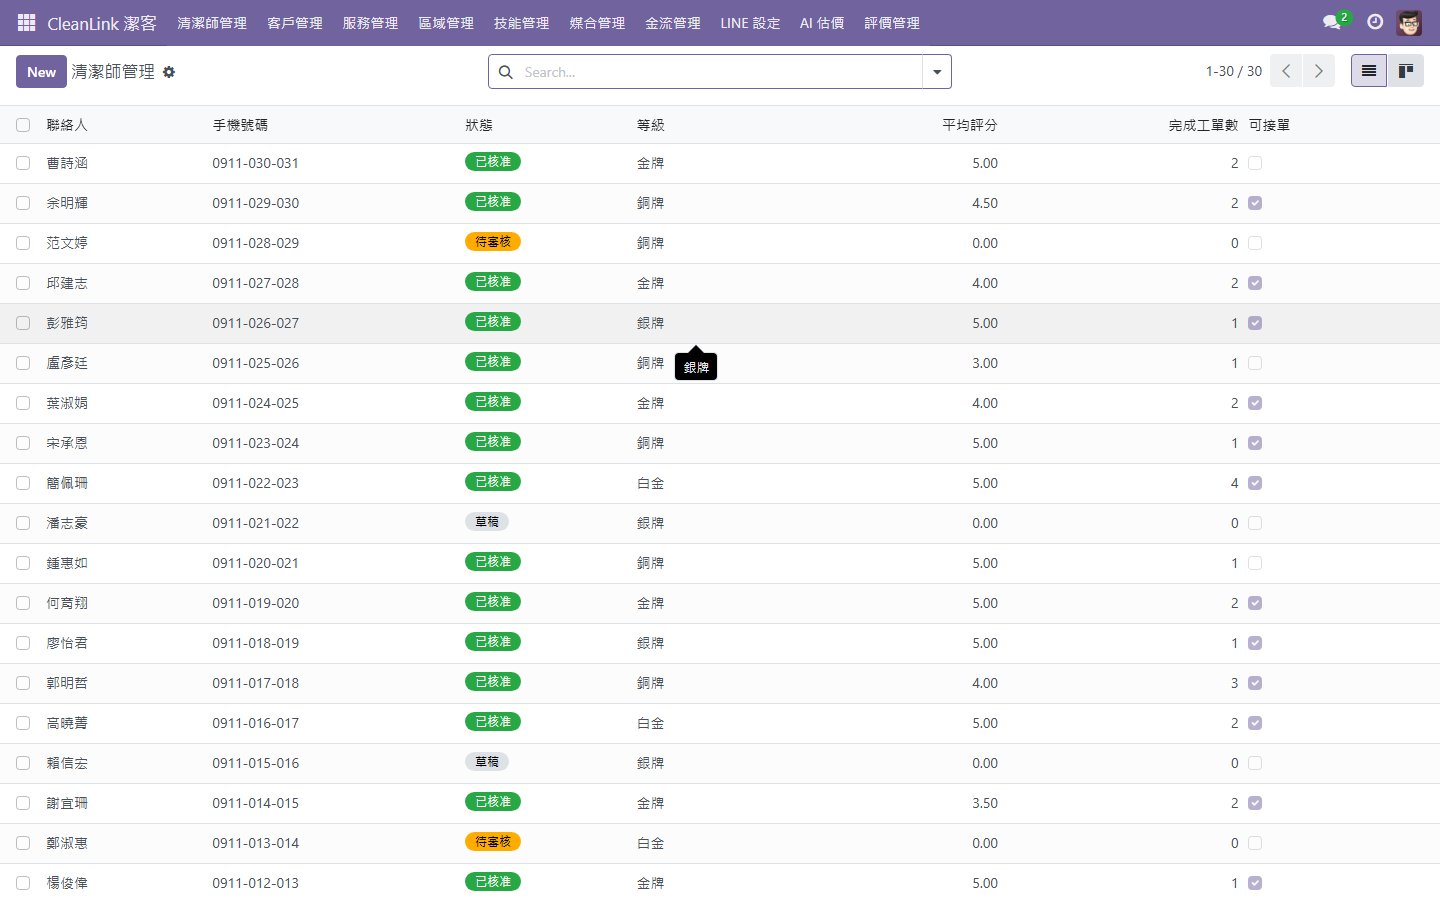Switch to kanban view
Screen dimensions: 1440x900
pos(1405,71)
